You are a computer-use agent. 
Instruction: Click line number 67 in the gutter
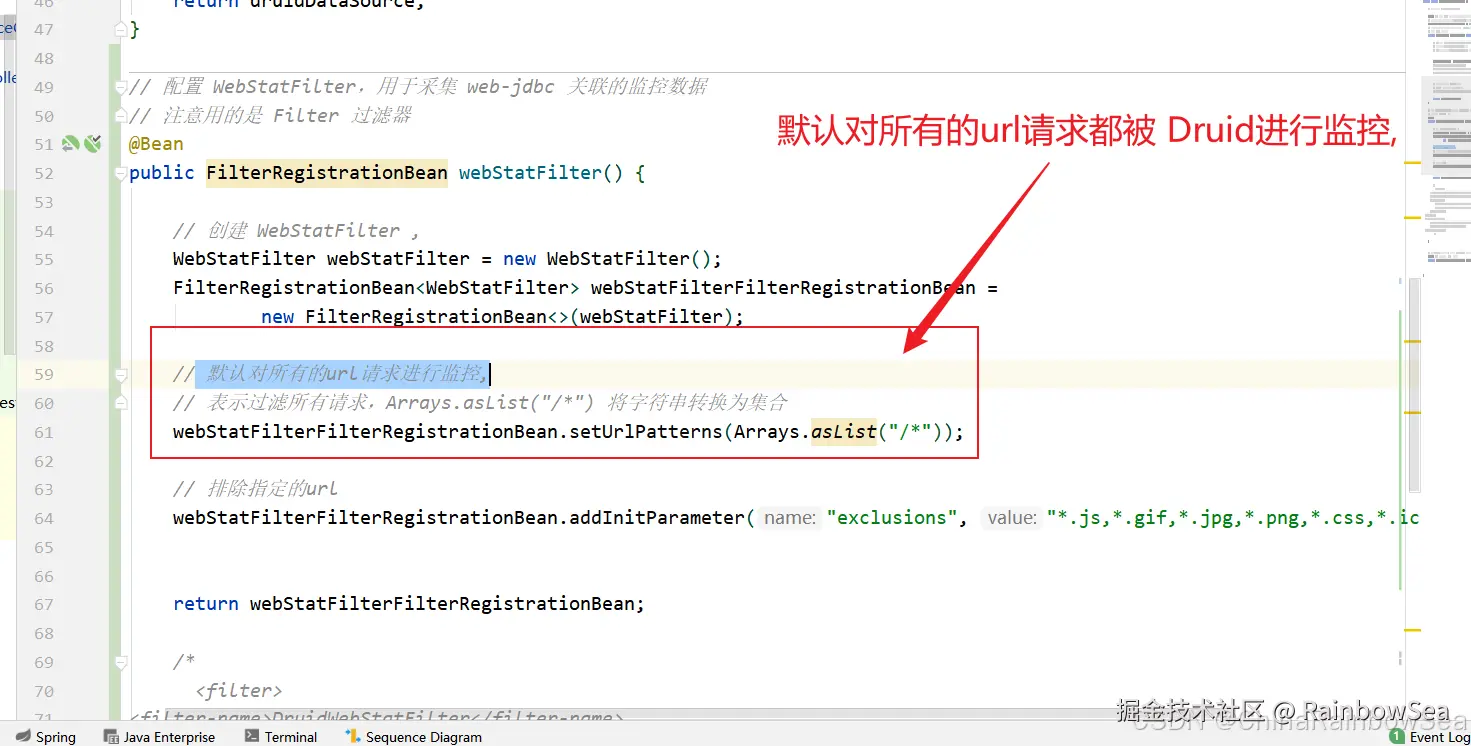(x=44, y=604)
